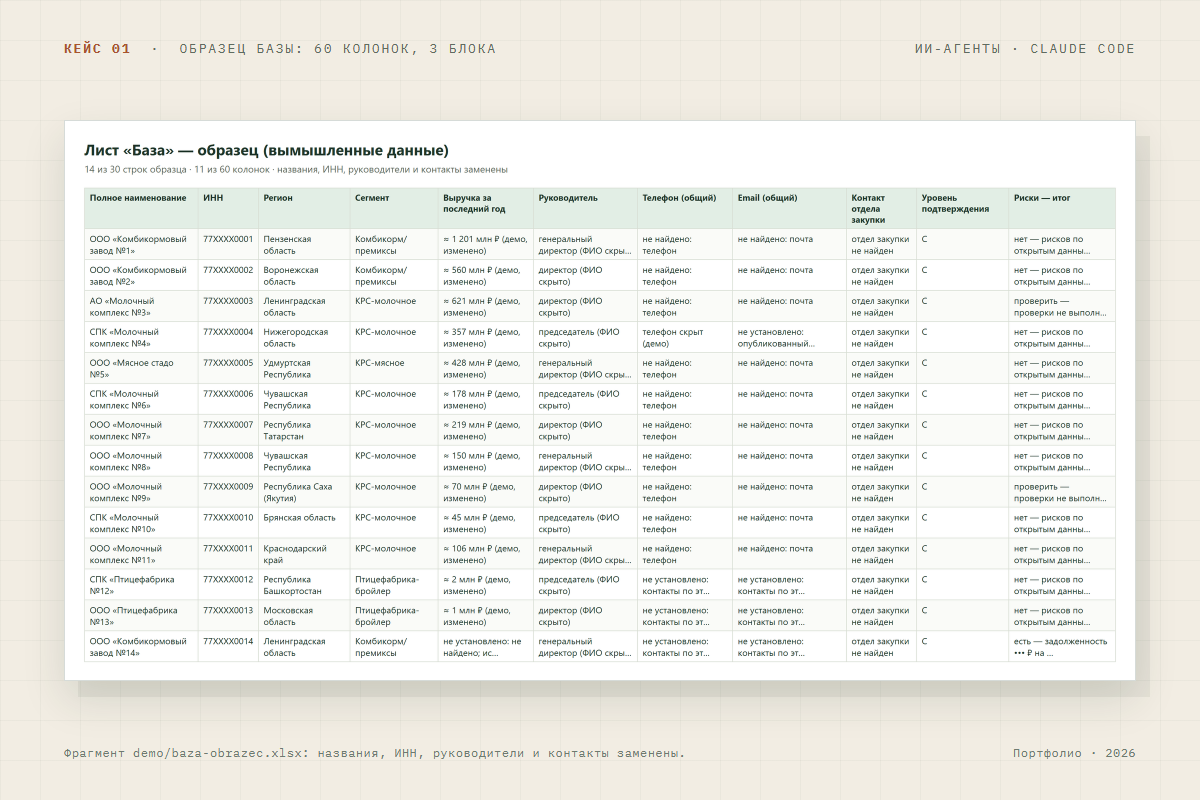Click the «телефон скрыт (демо)» cell

(685, 338)
